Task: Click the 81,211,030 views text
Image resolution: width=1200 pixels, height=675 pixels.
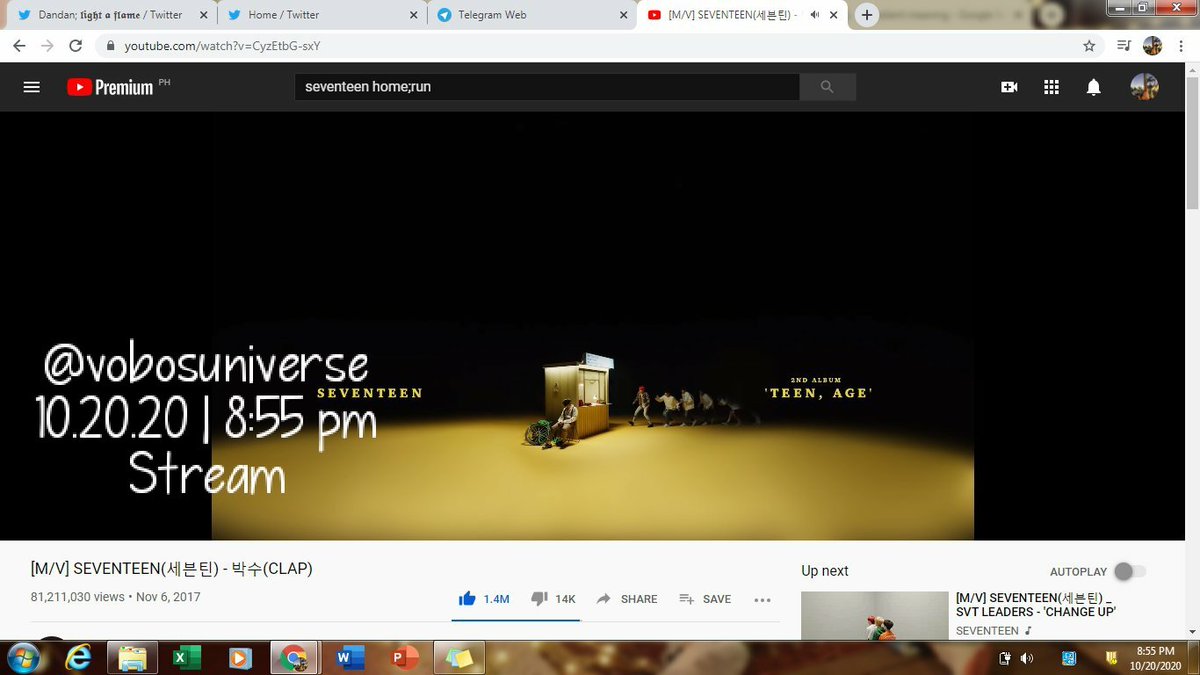Action: 78,597
